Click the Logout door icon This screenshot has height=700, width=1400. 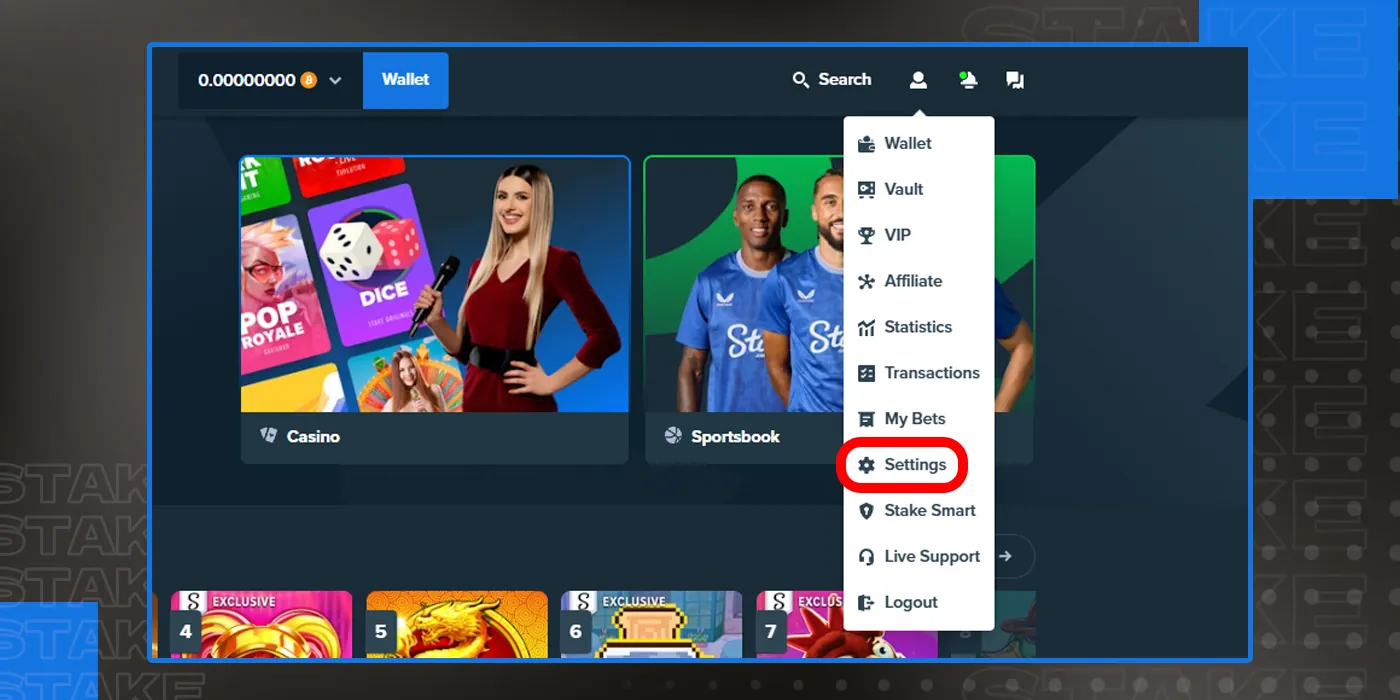click(867, 603)
